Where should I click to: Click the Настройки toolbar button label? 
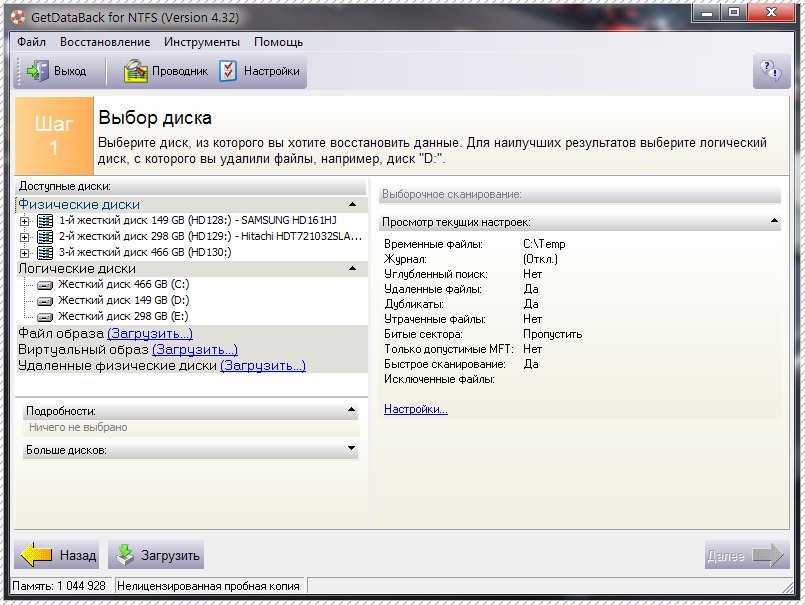[272, 71]
